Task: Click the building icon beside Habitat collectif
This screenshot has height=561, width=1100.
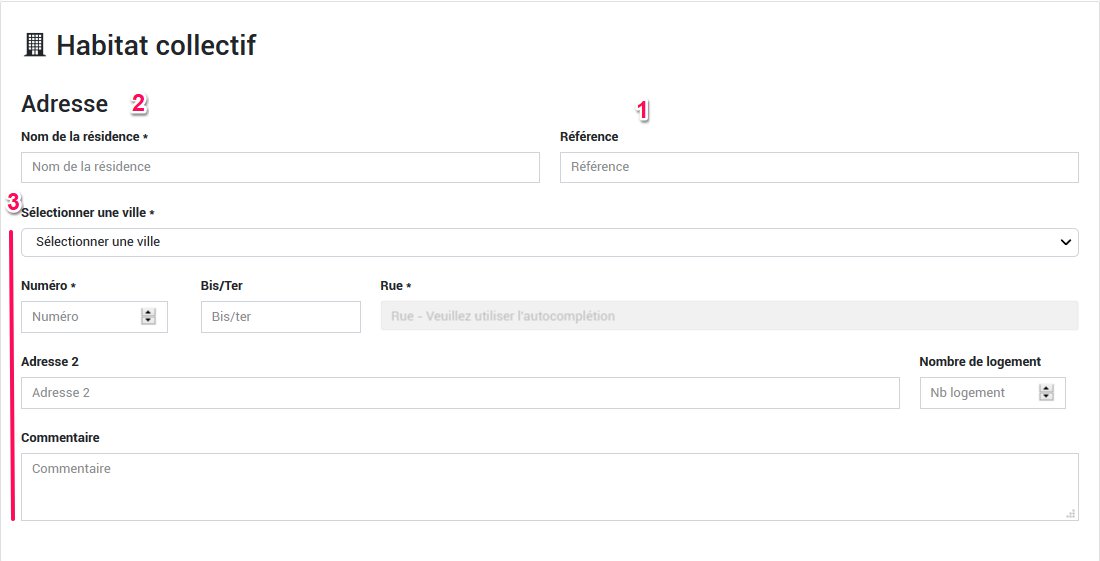Action: point(34,45)
